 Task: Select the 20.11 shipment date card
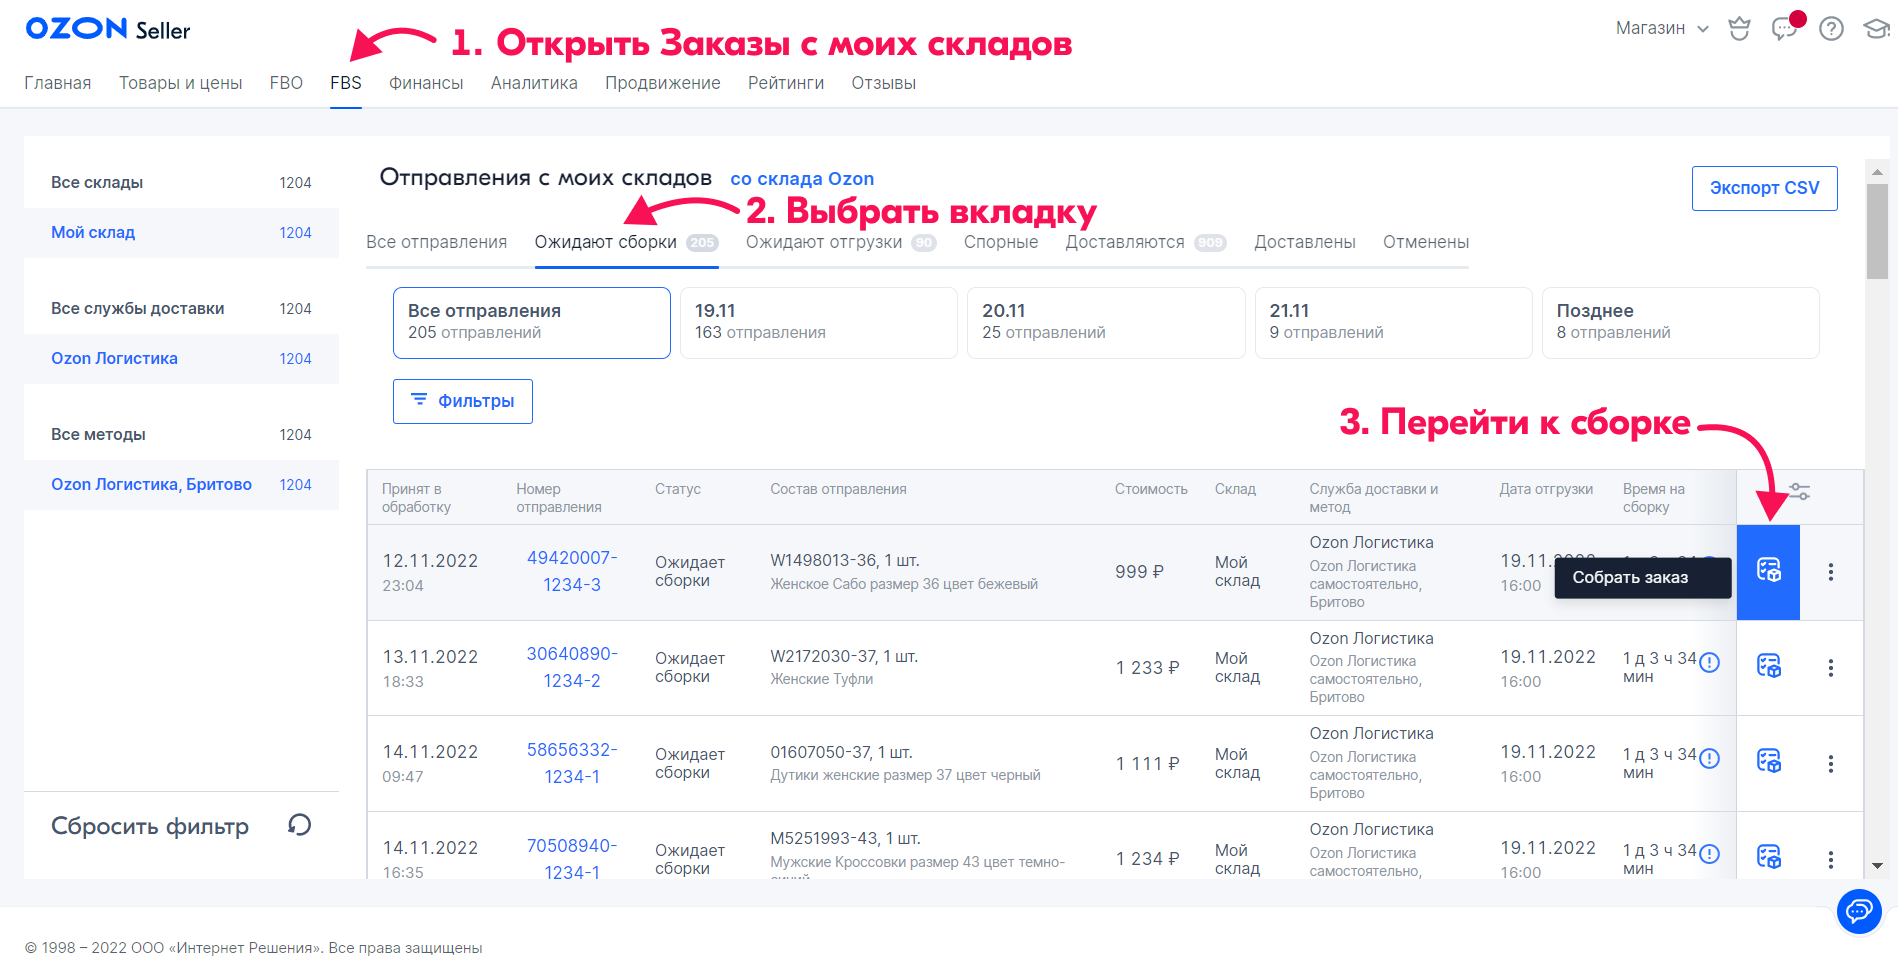[1105, 322]
